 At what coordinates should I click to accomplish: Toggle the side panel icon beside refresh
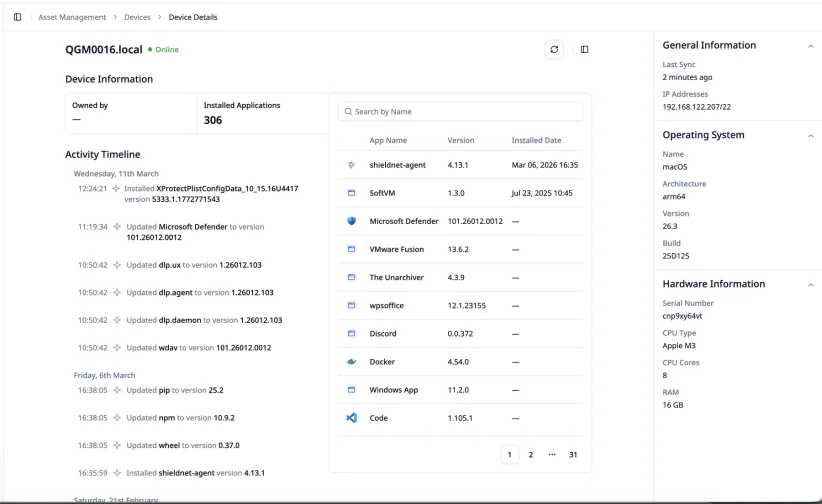pyautogui.click(x=585, y=49)
